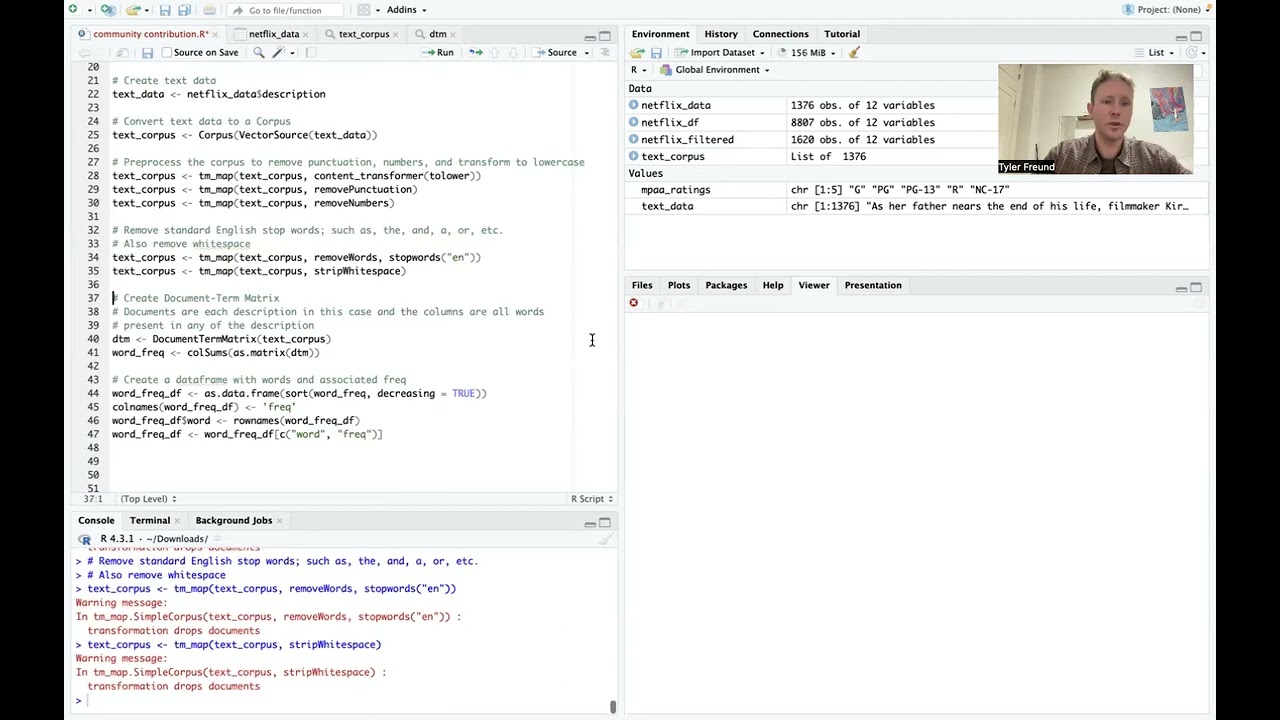
Task: Select the text_data value row
Action: [916, 206]
